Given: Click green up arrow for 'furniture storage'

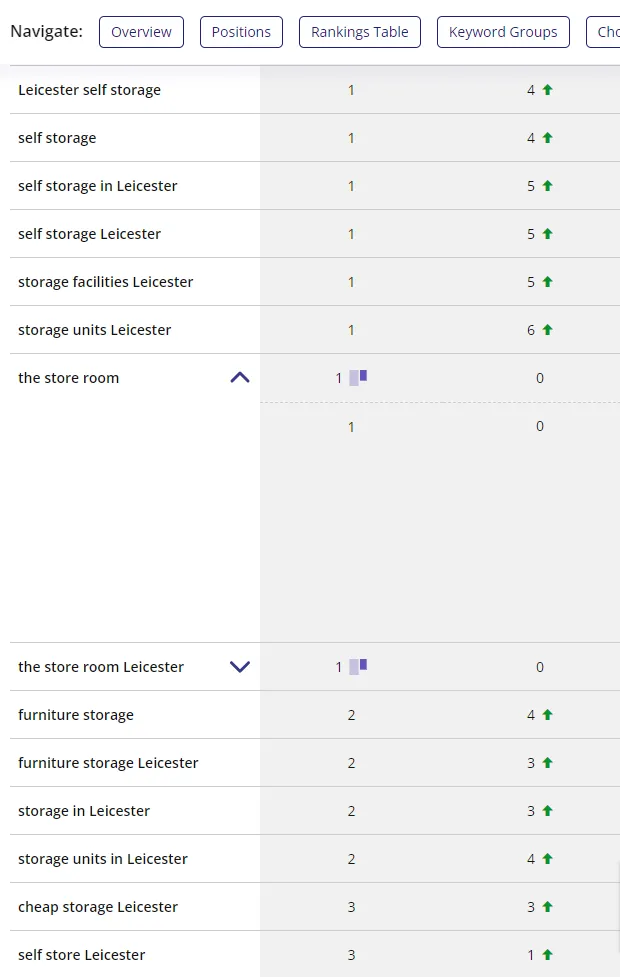Looking at the screenshot, I should pyautogui.click(x=547, y=715).
